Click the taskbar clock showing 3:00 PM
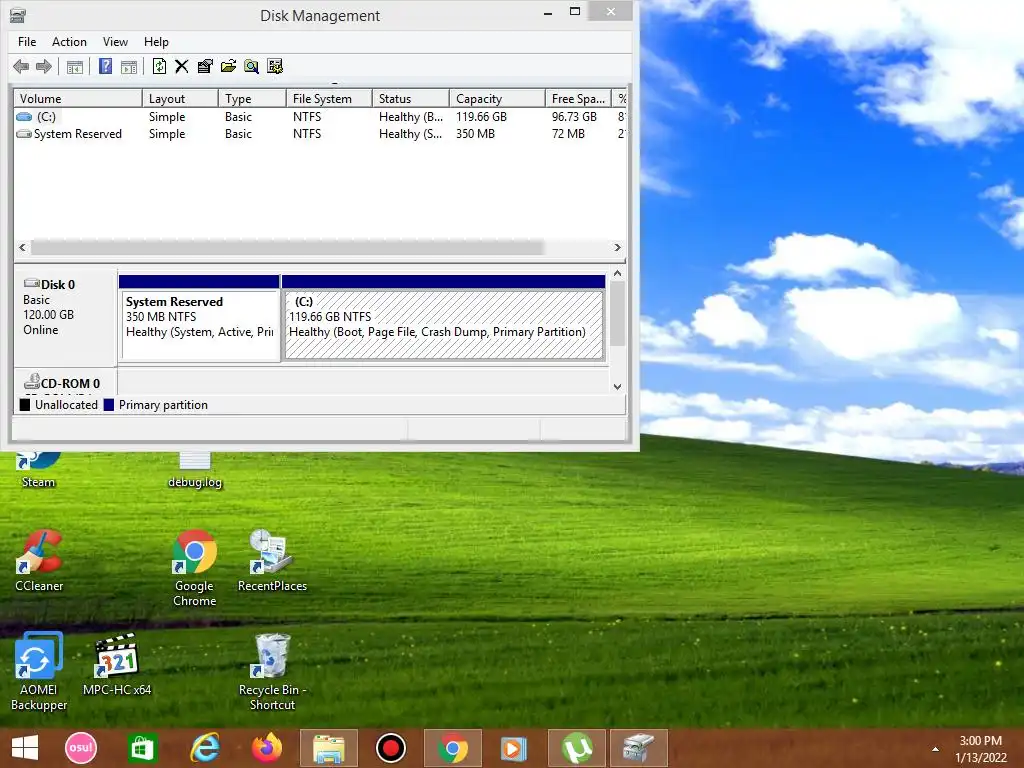This screenshot has height=768, width=1024. (981, 749)
